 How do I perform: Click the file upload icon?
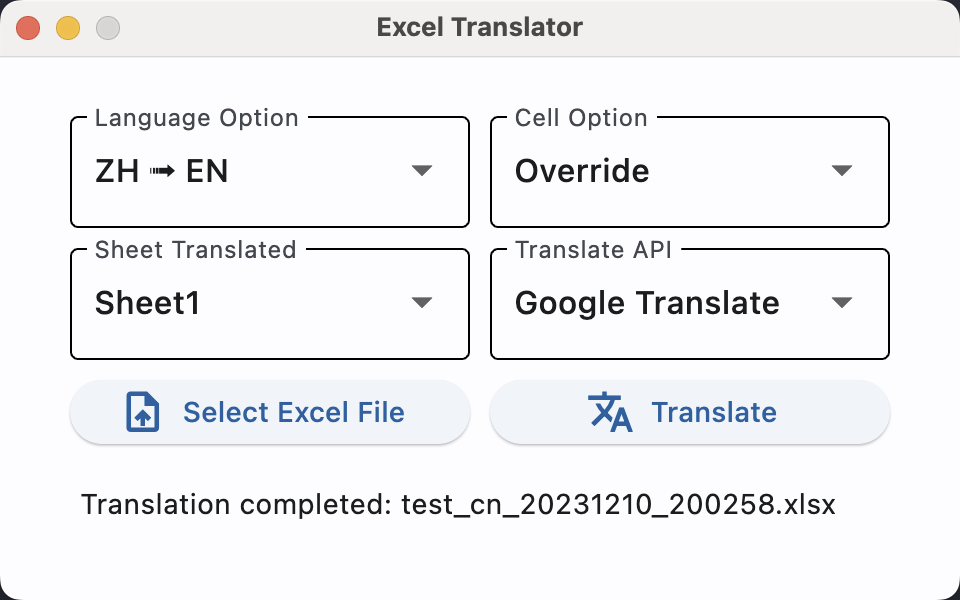click(143, 412)
